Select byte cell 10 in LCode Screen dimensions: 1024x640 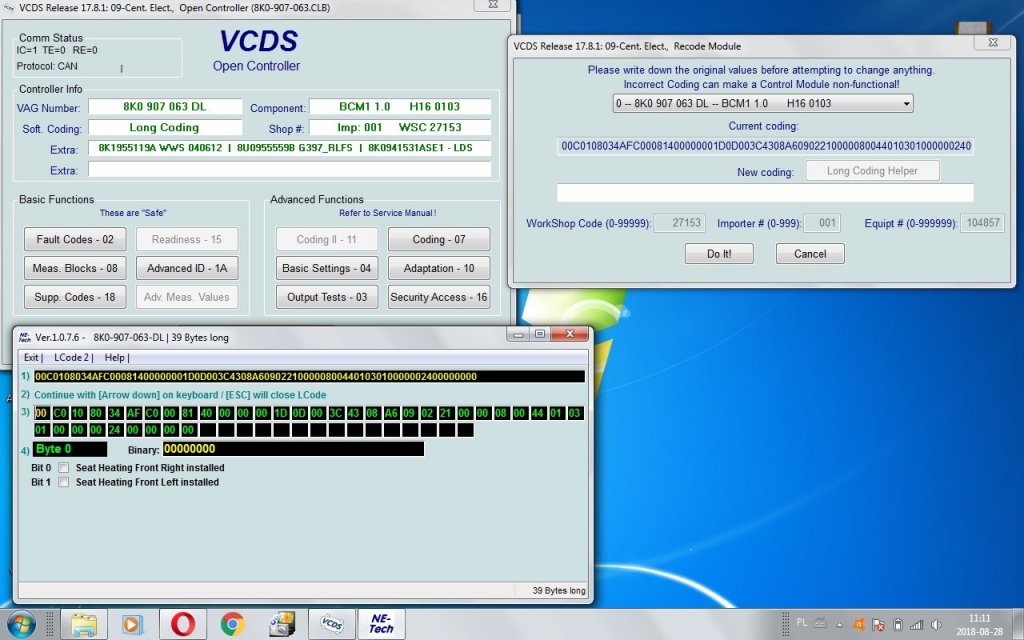tap(78, 413)
